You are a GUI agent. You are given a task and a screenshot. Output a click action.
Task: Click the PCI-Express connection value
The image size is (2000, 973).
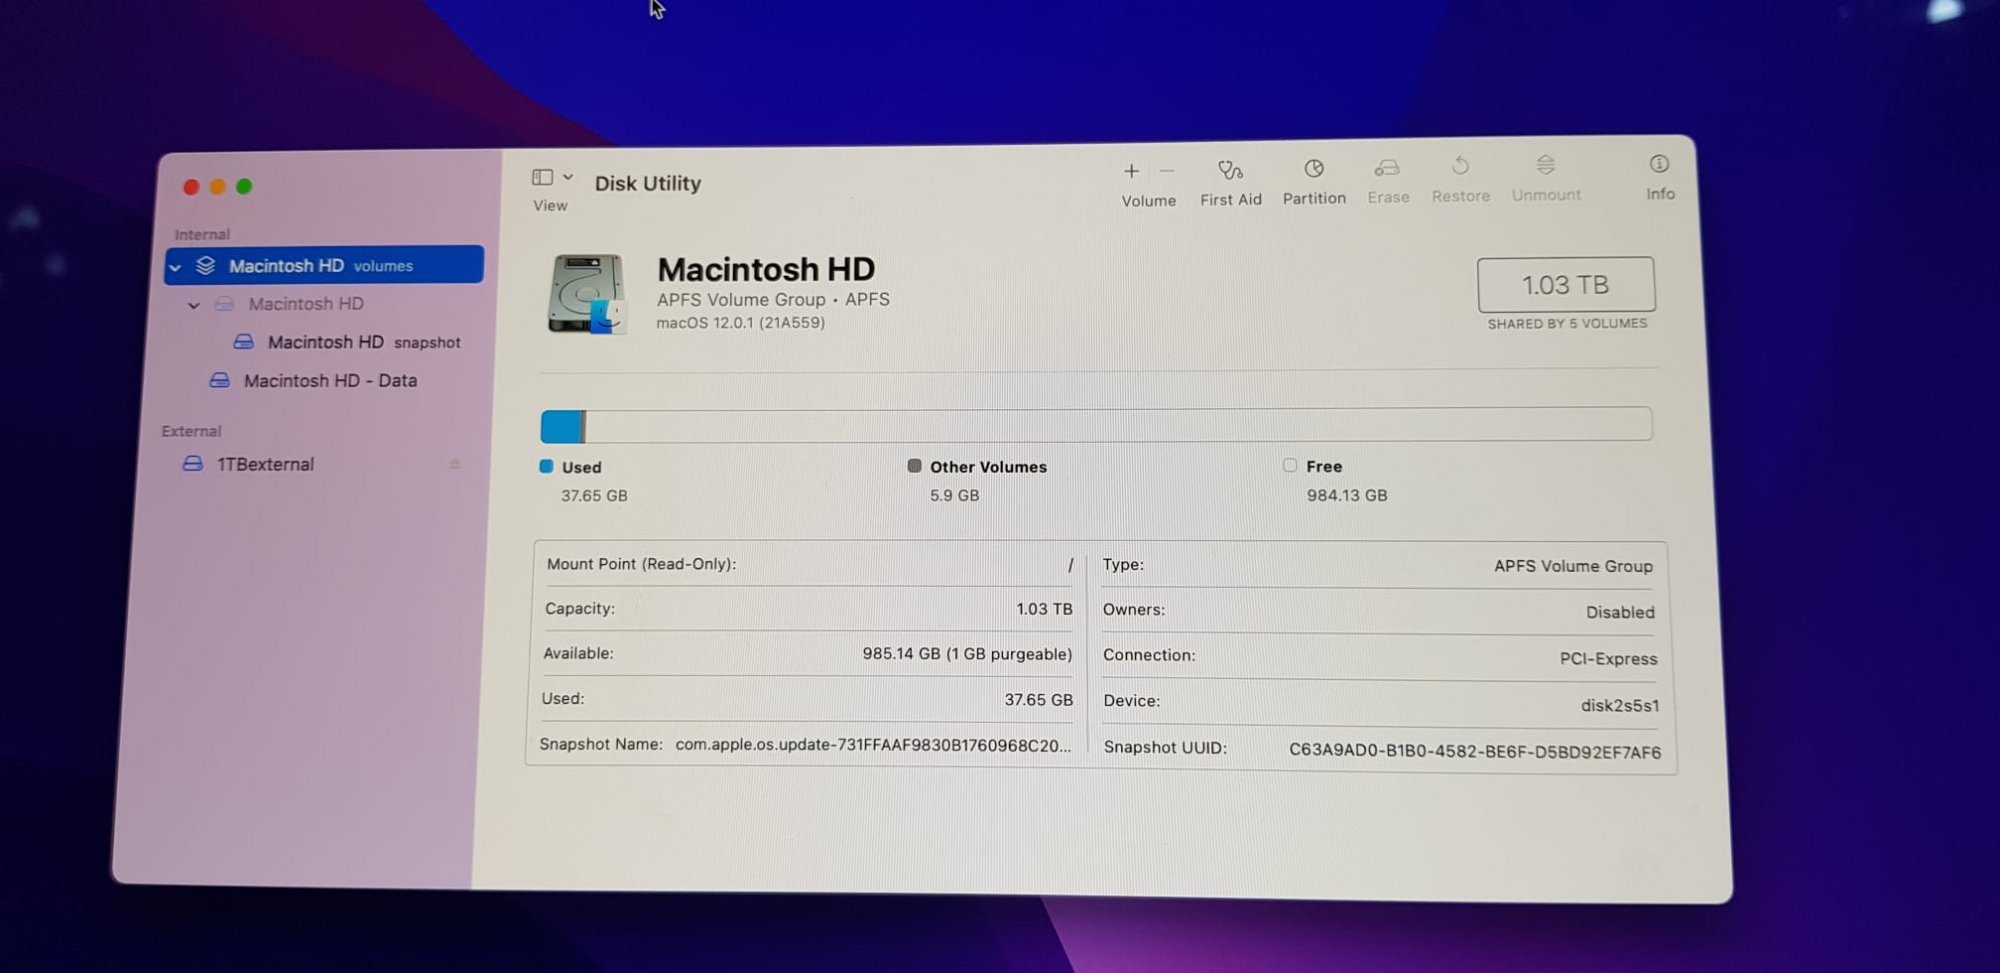click(1608, 659)
